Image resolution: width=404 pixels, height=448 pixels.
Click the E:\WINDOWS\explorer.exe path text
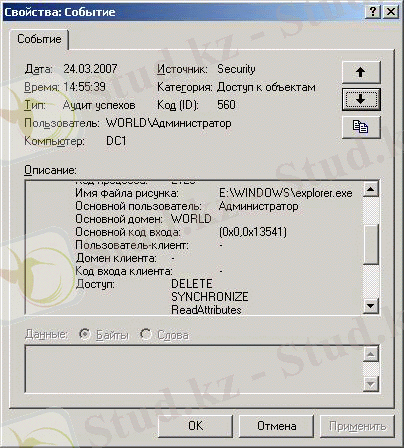coord(286,193)
